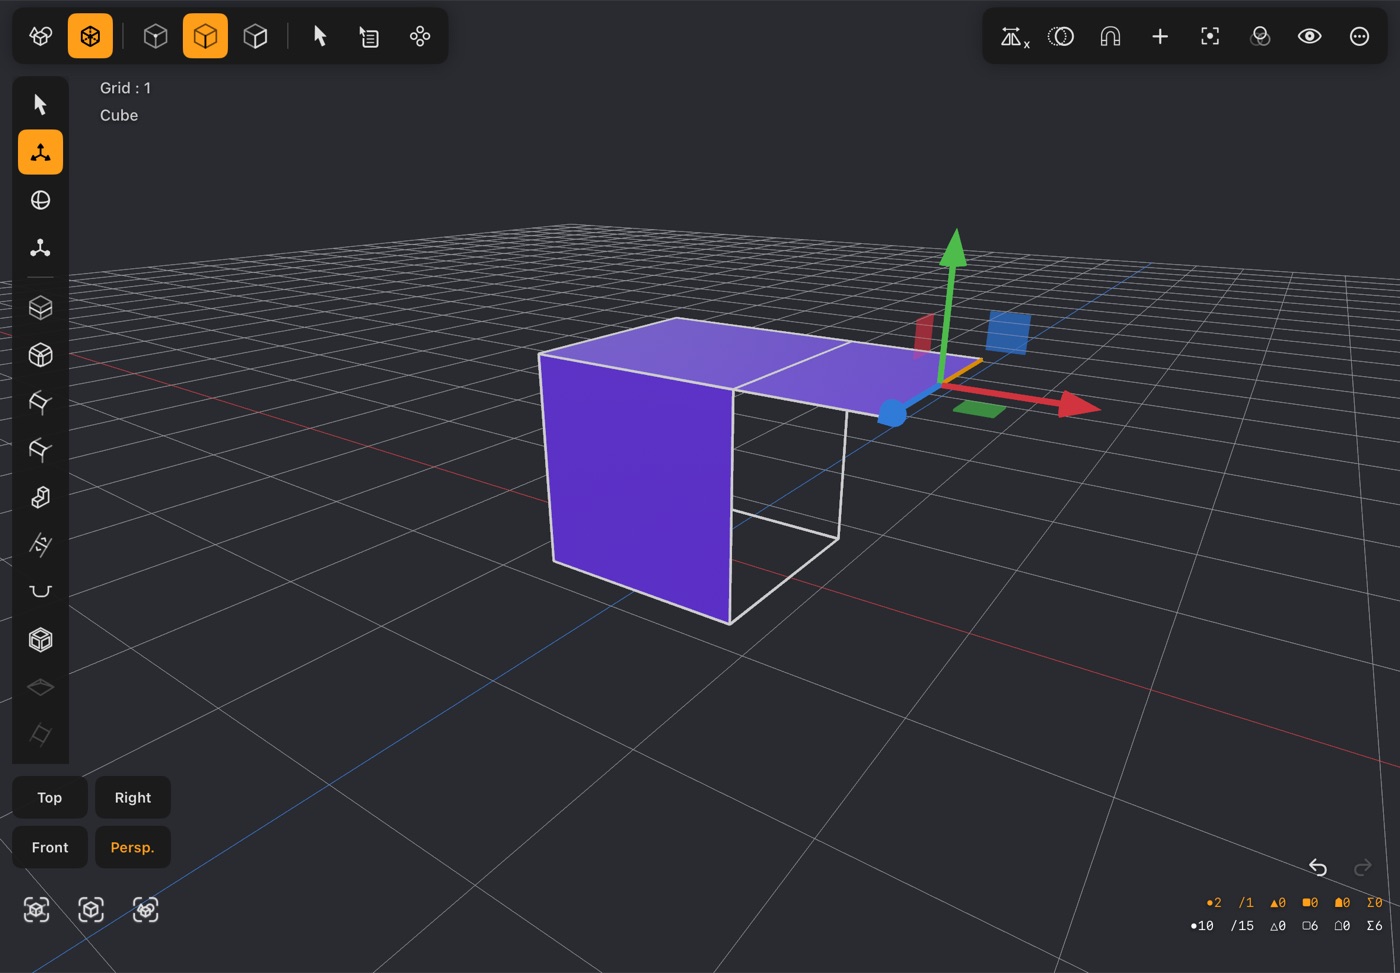This screenshot has width=1400, height=973.
Task: Undo the last action
Action: coord(1318,867)
